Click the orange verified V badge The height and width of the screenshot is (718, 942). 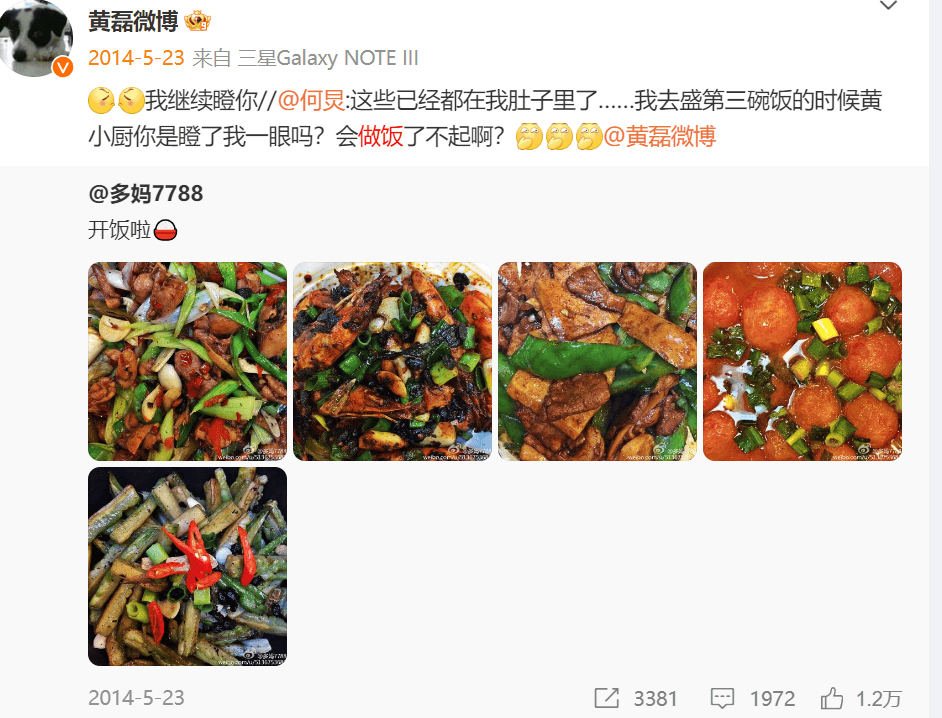(x=62, y=67)
